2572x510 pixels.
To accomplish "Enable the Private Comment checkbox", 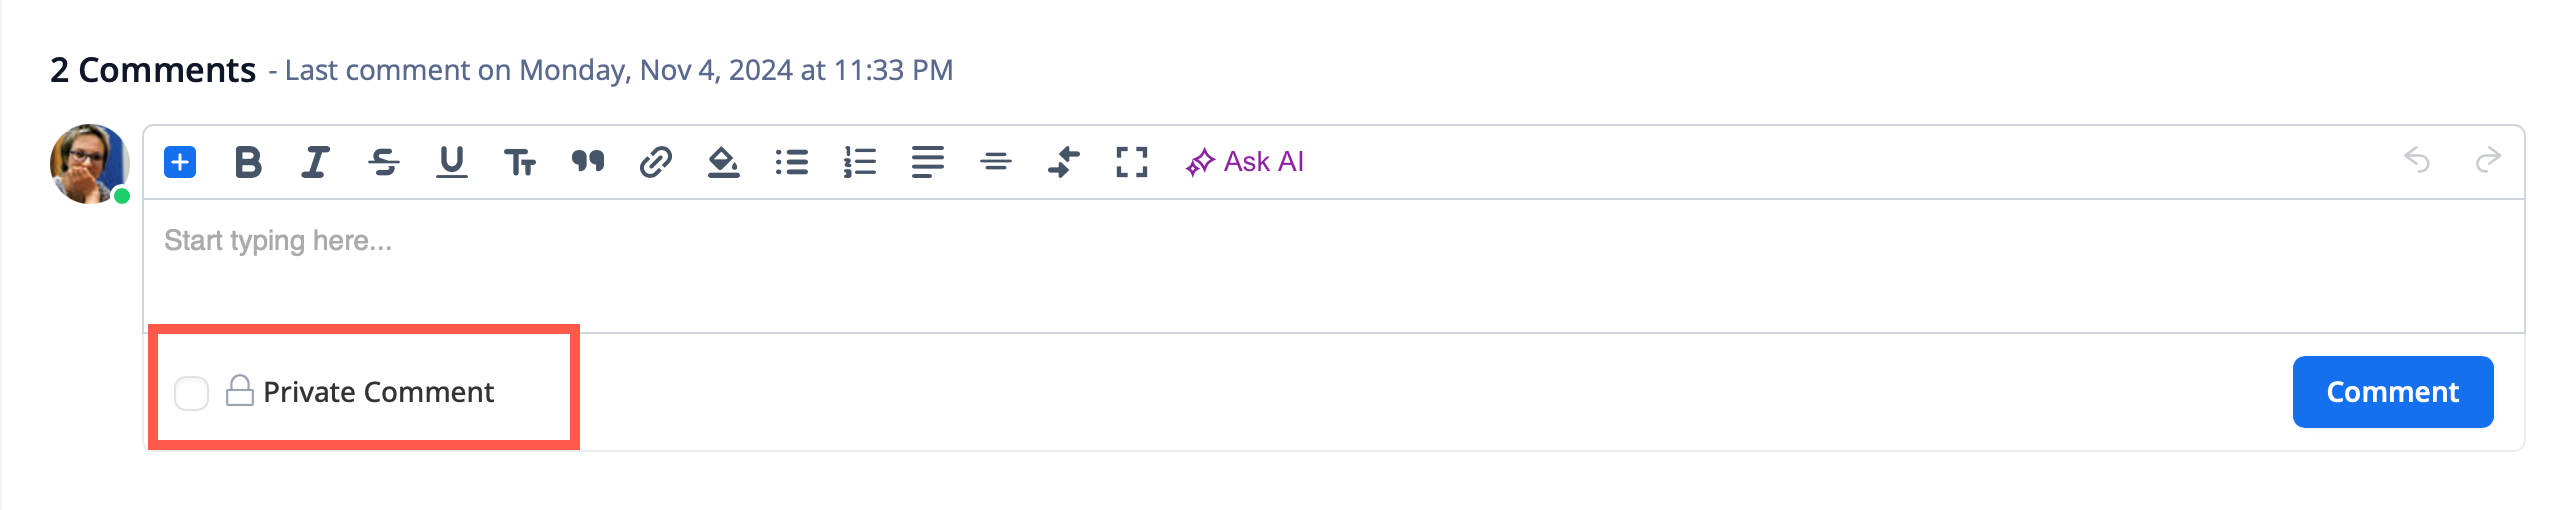I will [191, 393].
